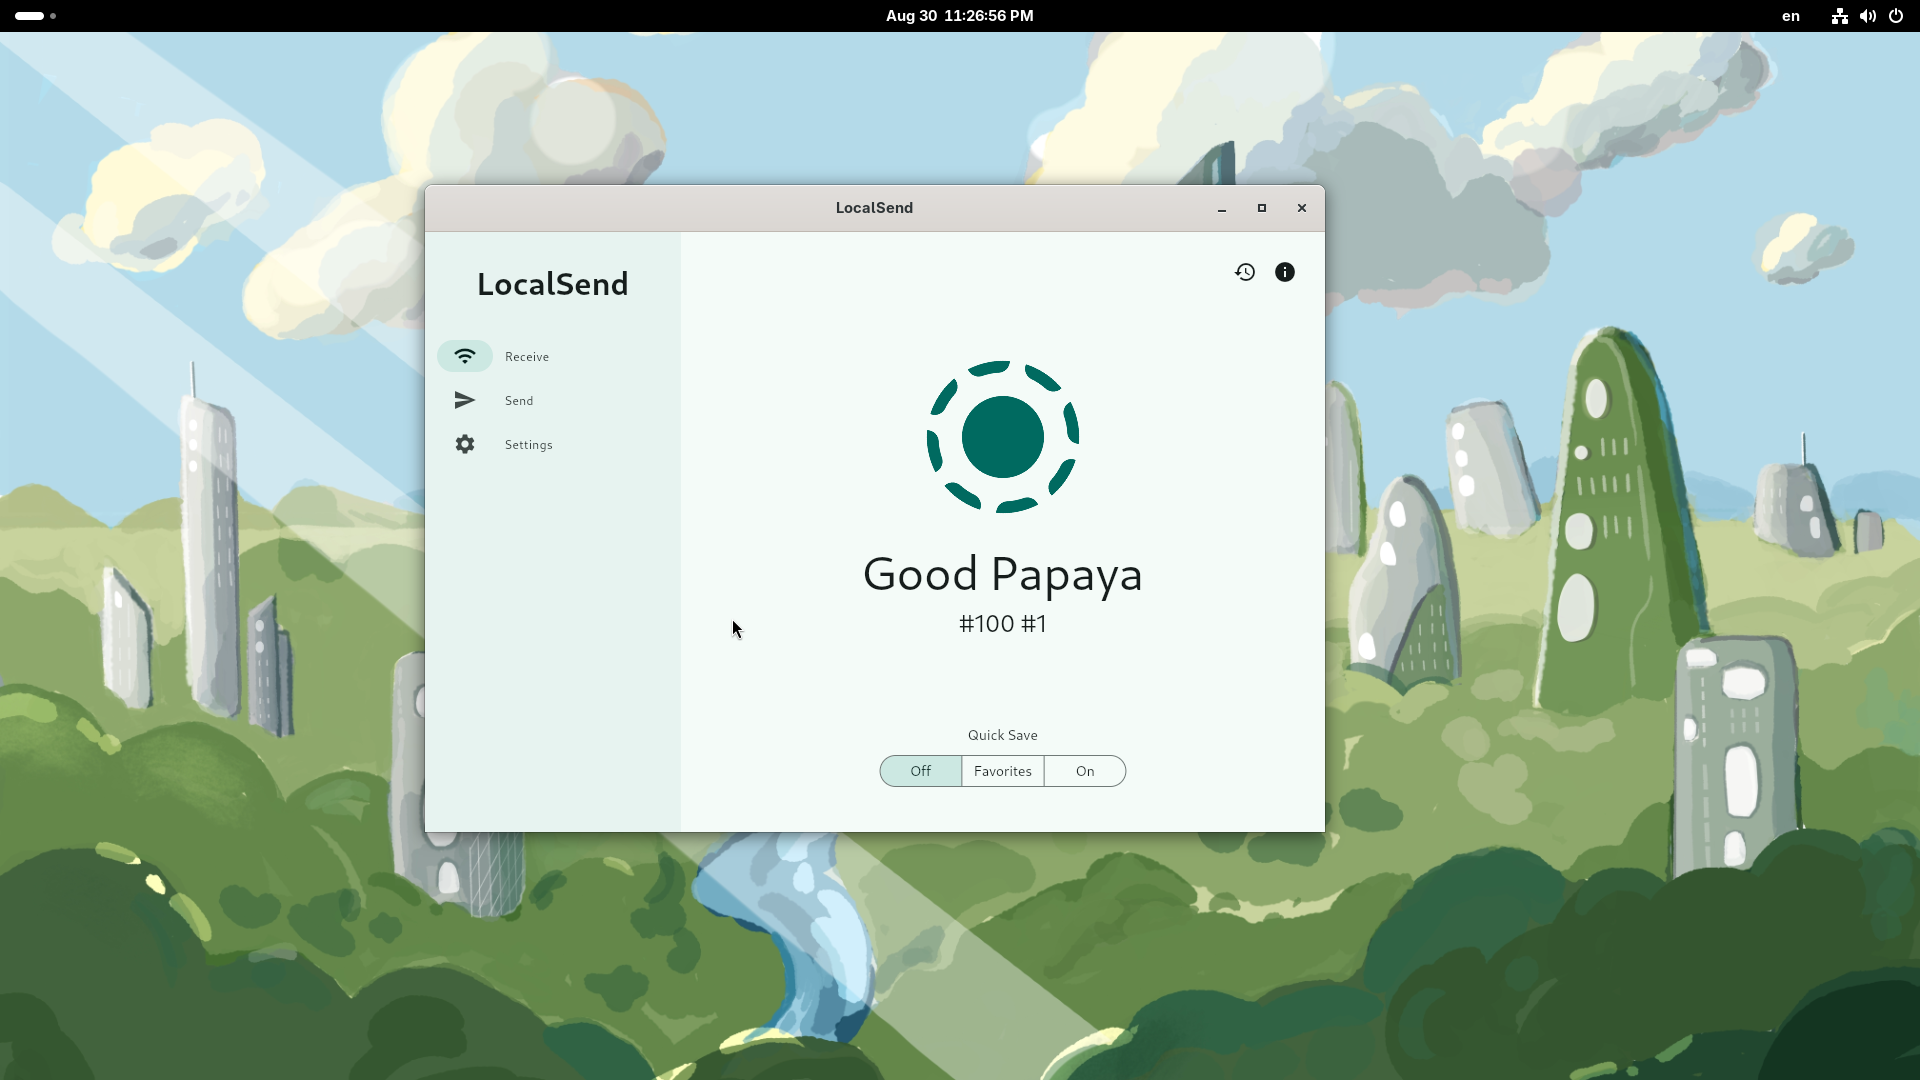Open the volume icon in top bar

[1868, 16]
